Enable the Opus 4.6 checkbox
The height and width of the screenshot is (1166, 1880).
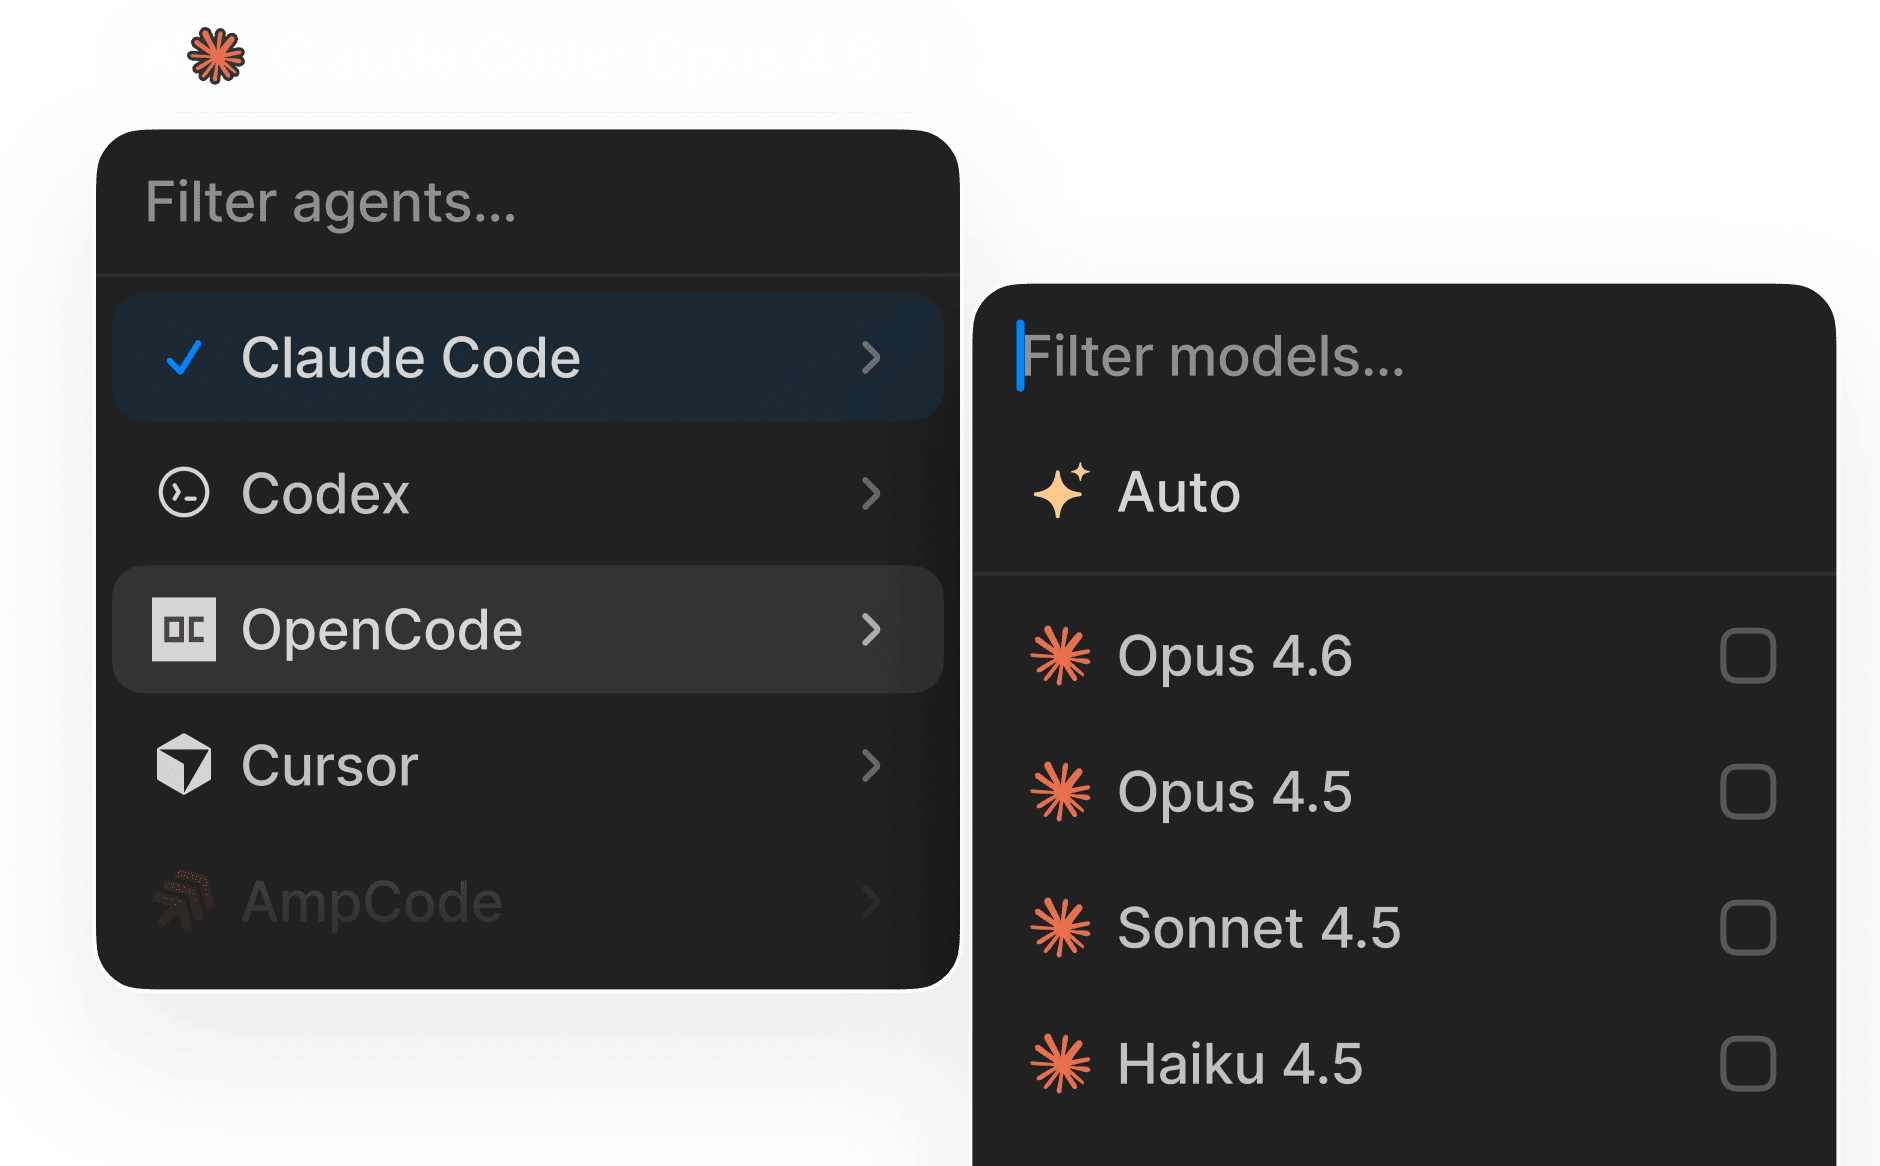[1747, 656]
